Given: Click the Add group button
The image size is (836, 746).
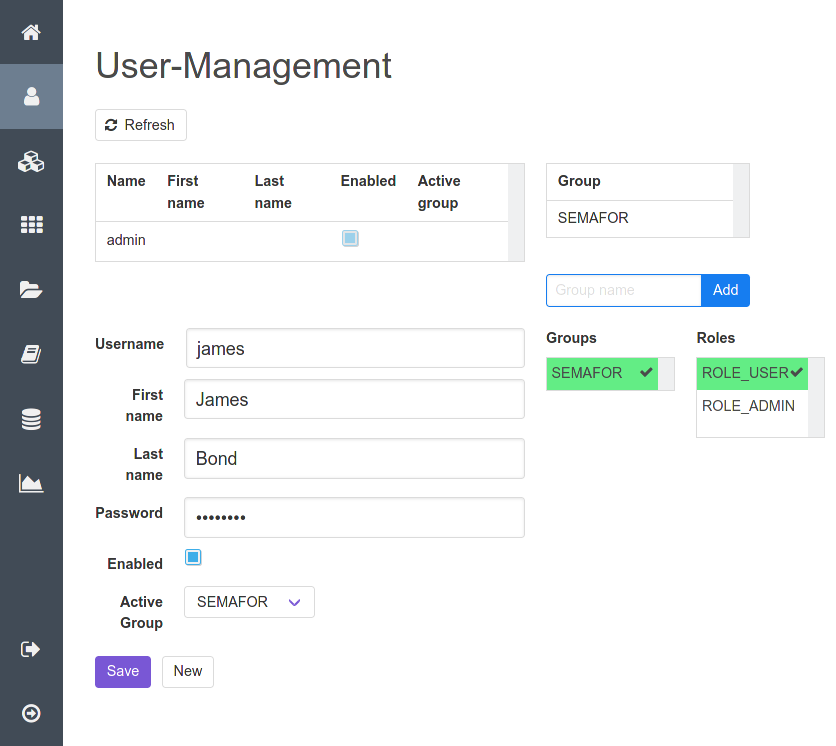Looking at the screenshot, I should [x=725, y=291].
